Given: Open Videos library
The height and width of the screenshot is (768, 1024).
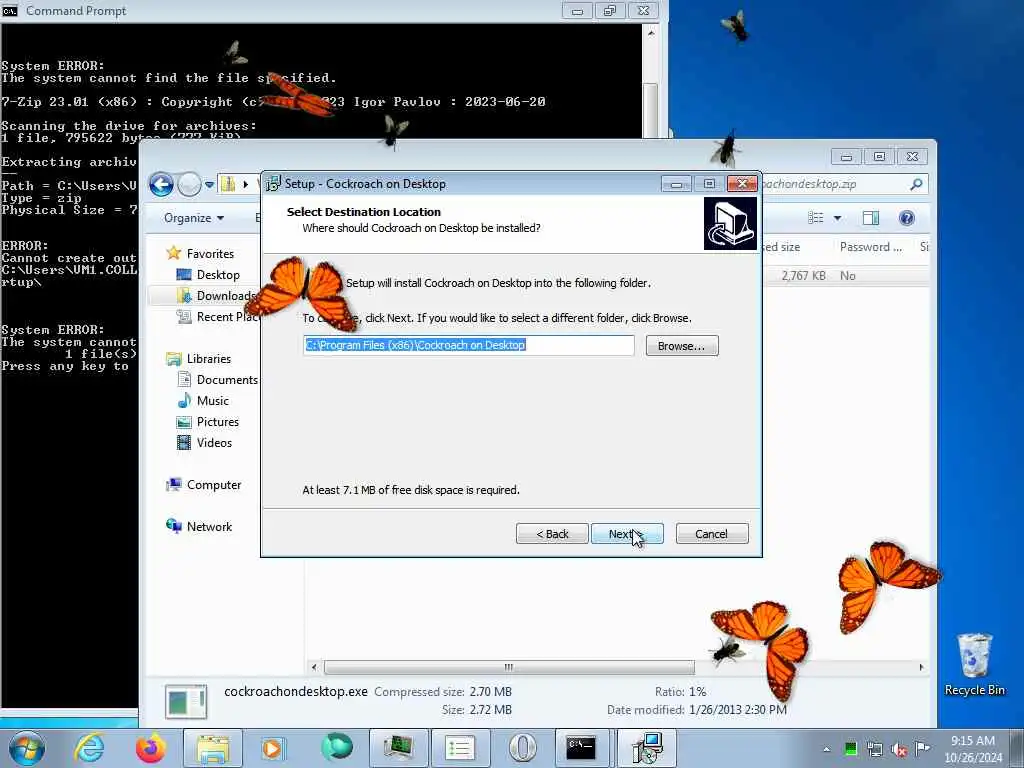Looking at the screenshot, I should pyautogui.click(x=214, y=442).
